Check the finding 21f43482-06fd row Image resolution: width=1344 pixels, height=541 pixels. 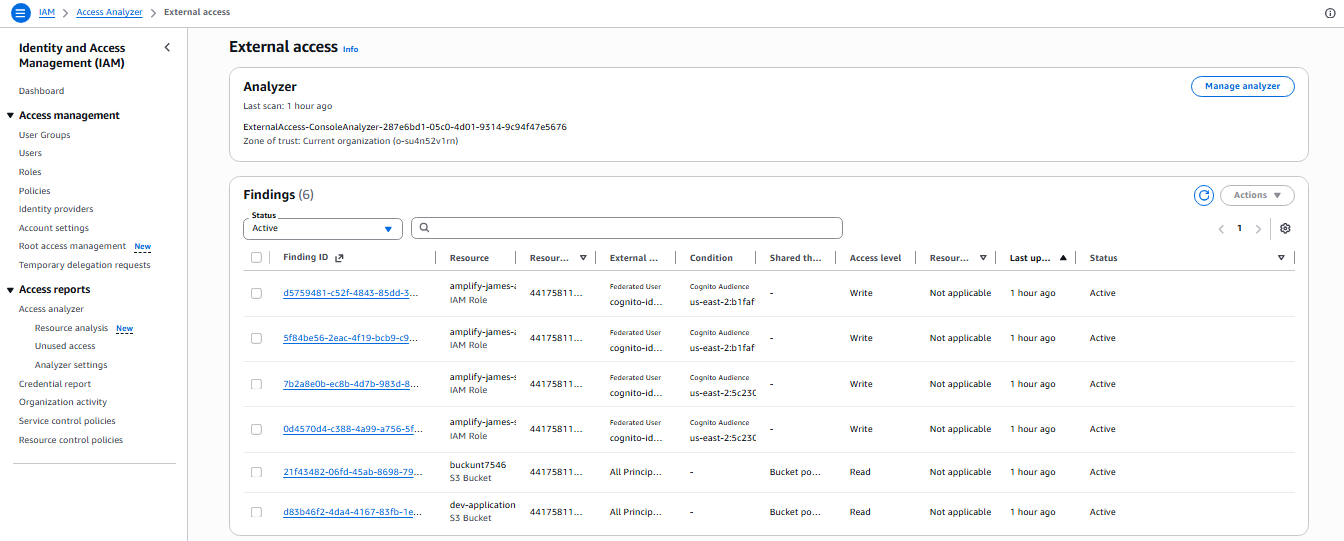tap(256, 472)
